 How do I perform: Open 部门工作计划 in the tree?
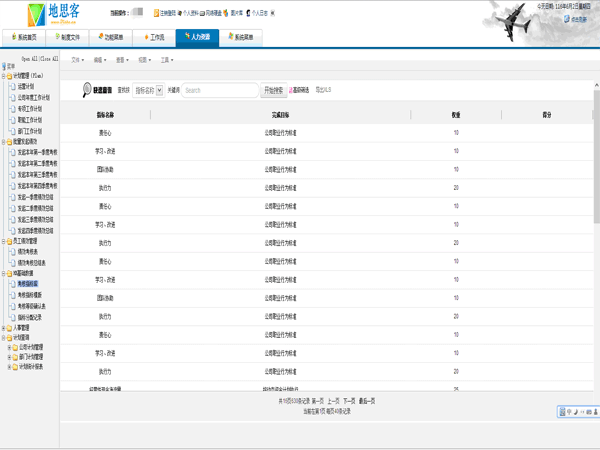point(30,131)
